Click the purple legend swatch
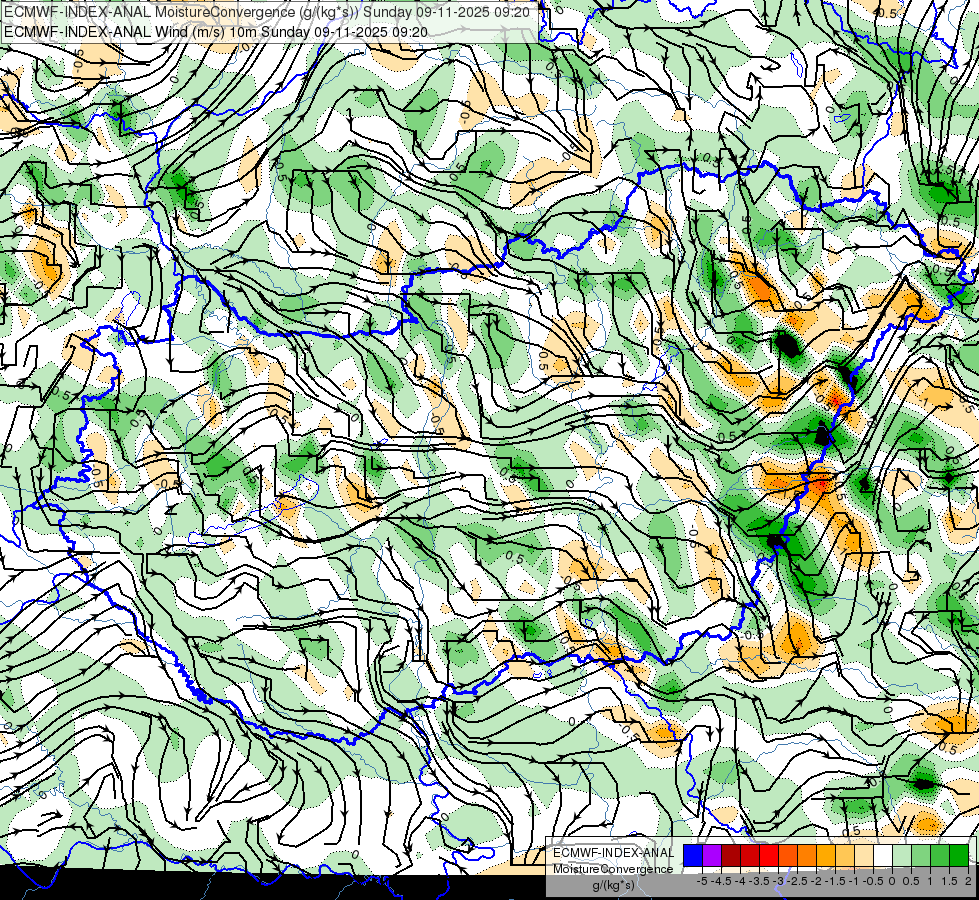The image size is (979, 900). coord(712,855)
